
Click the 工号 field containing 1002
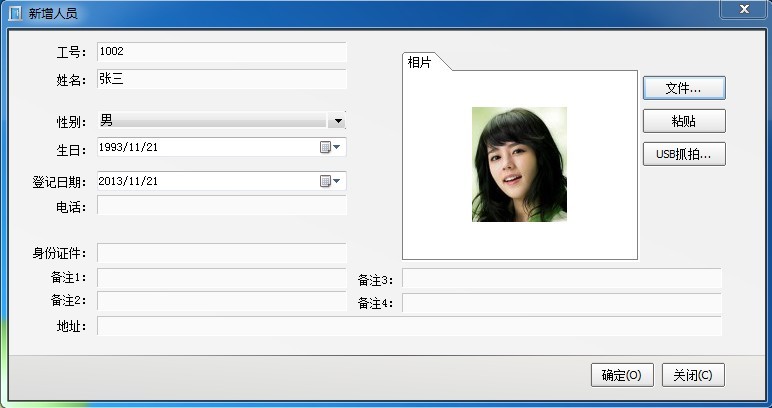[x=222, y=52]
